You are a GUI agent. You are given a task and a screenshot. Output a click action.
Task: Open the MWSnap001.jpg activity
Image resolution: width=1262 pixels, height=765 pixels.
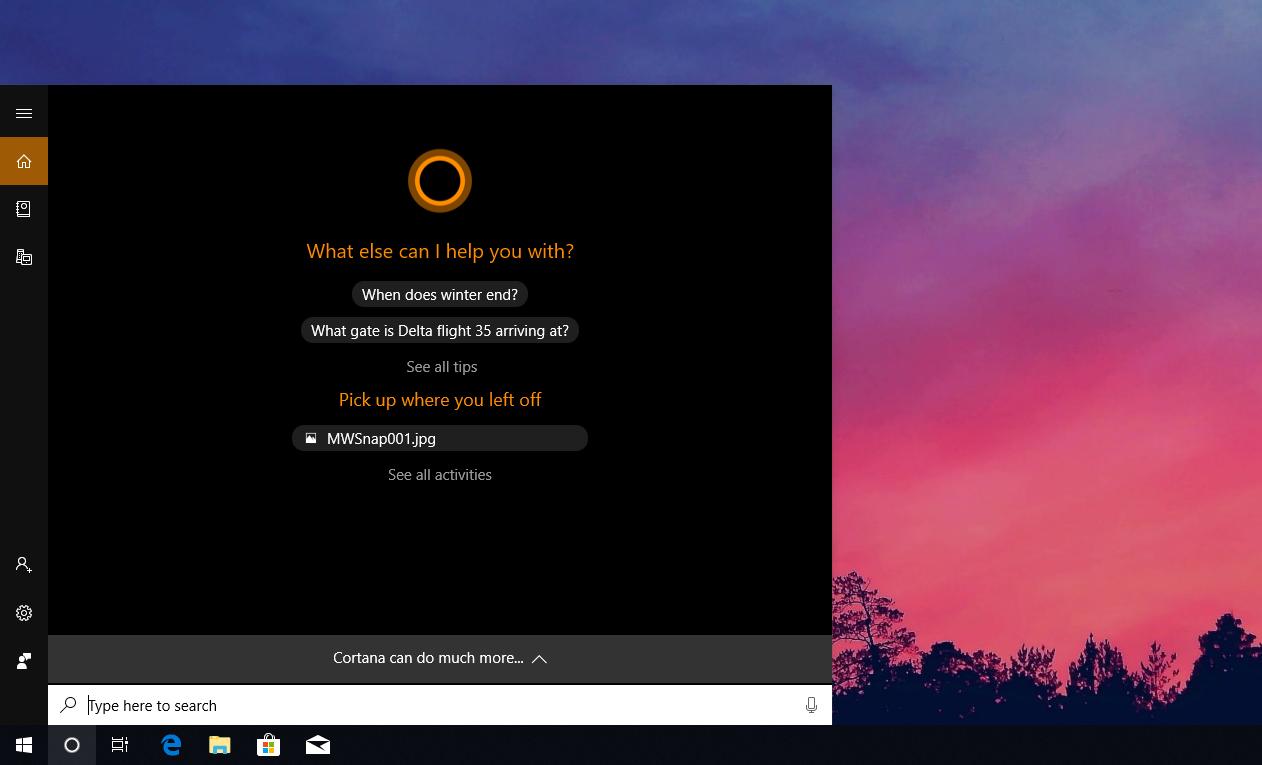[440, 438]
